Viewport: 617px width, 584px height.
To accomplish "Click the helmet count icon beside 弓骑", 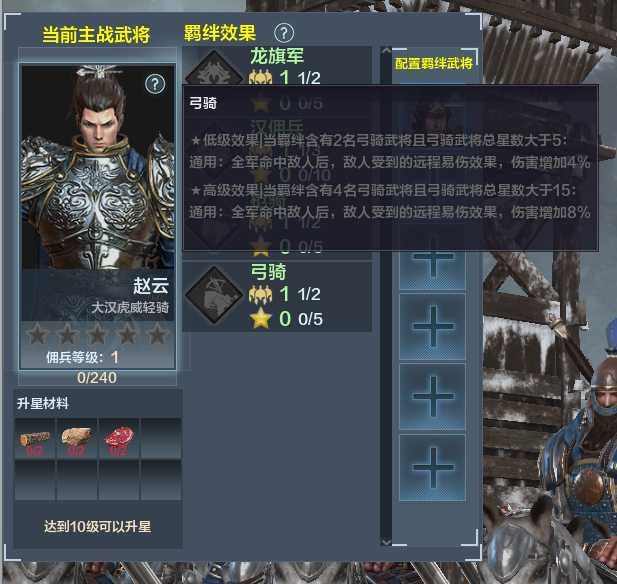I will click(260, 294).
